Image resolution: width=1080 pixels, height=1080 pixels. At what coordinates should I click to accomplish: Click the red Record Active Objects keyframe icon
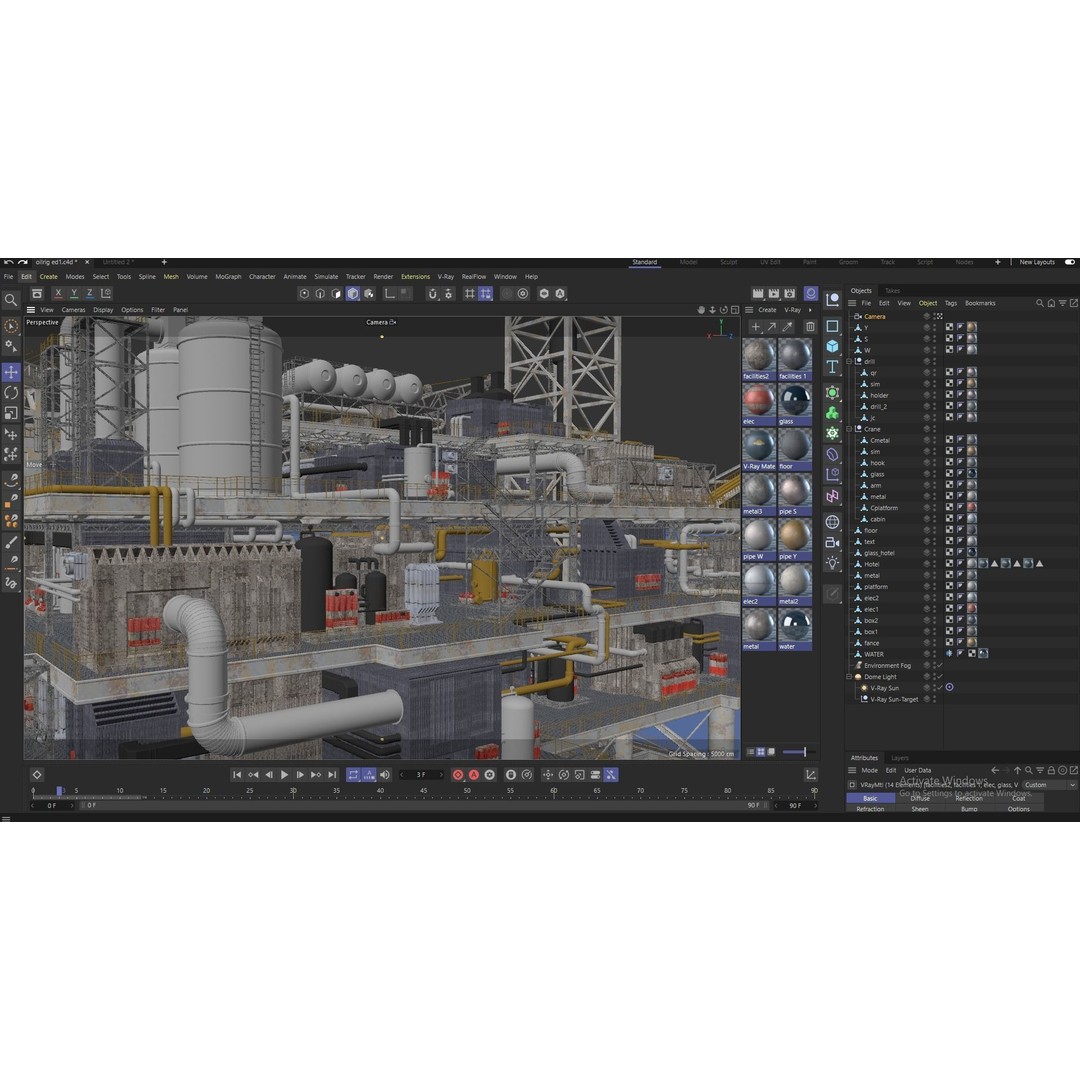458,774
